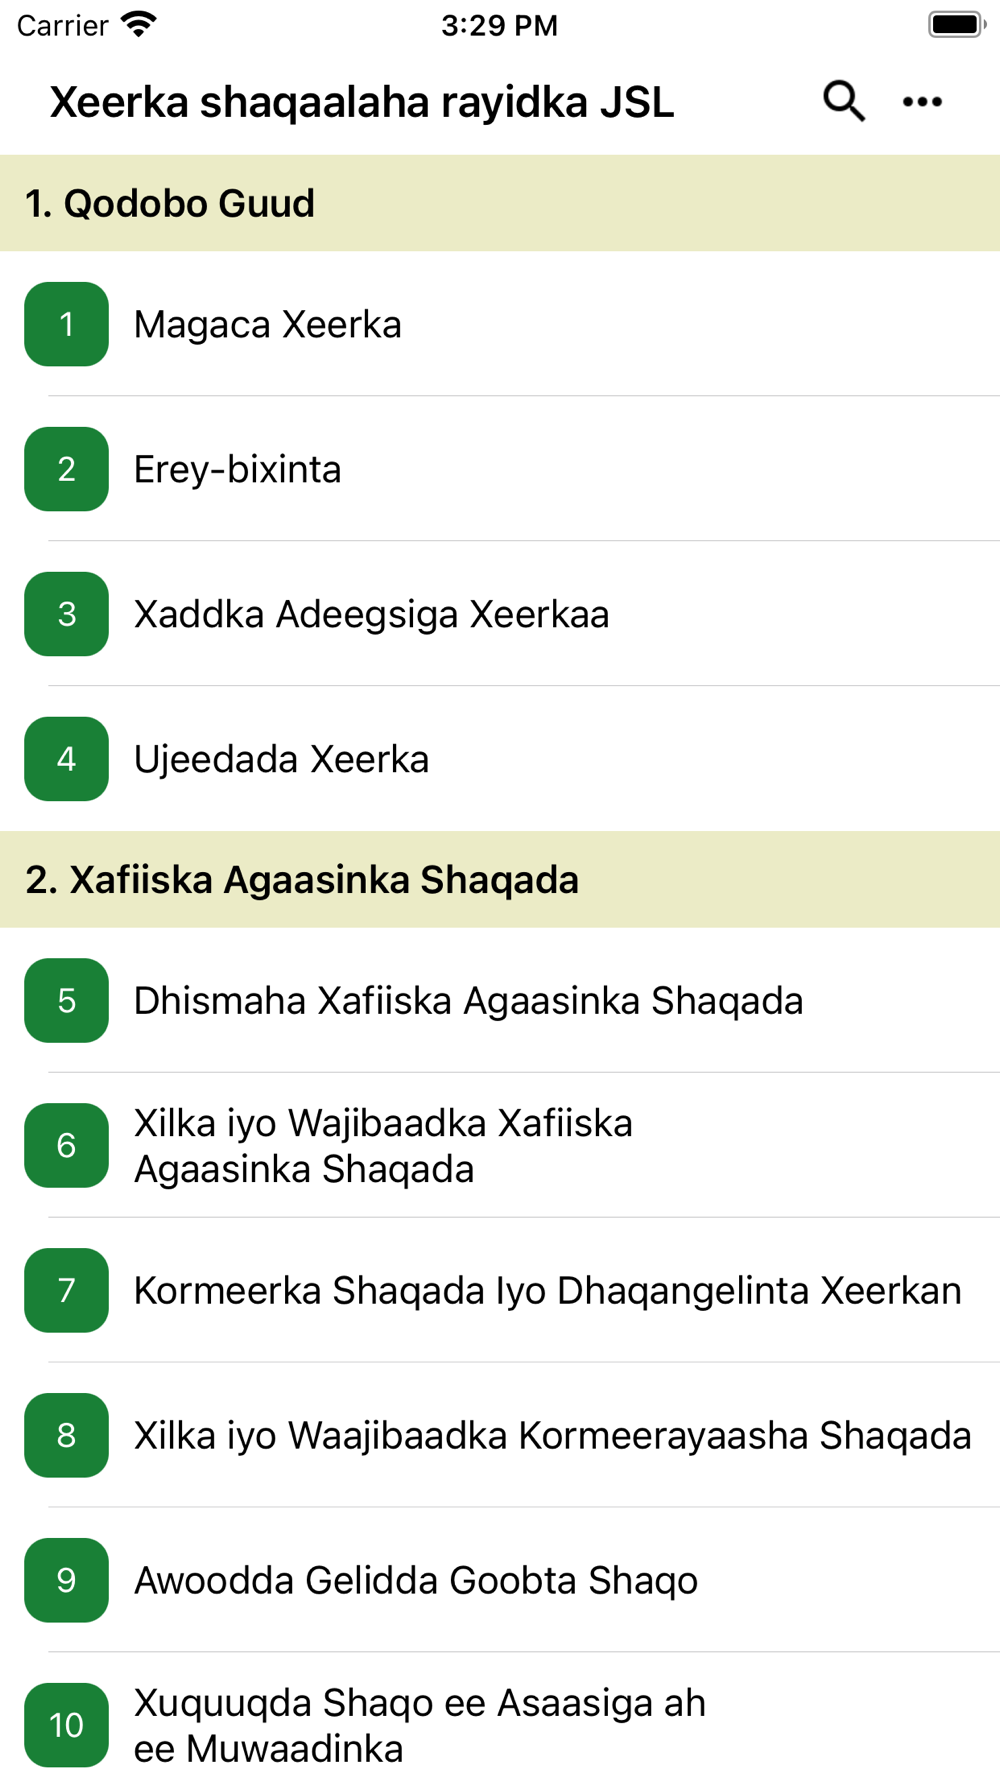This screenshot has height=1778, width=1000.
Task: Select section header 1. Qodobo Guud
Action: (x=170, y=203)
